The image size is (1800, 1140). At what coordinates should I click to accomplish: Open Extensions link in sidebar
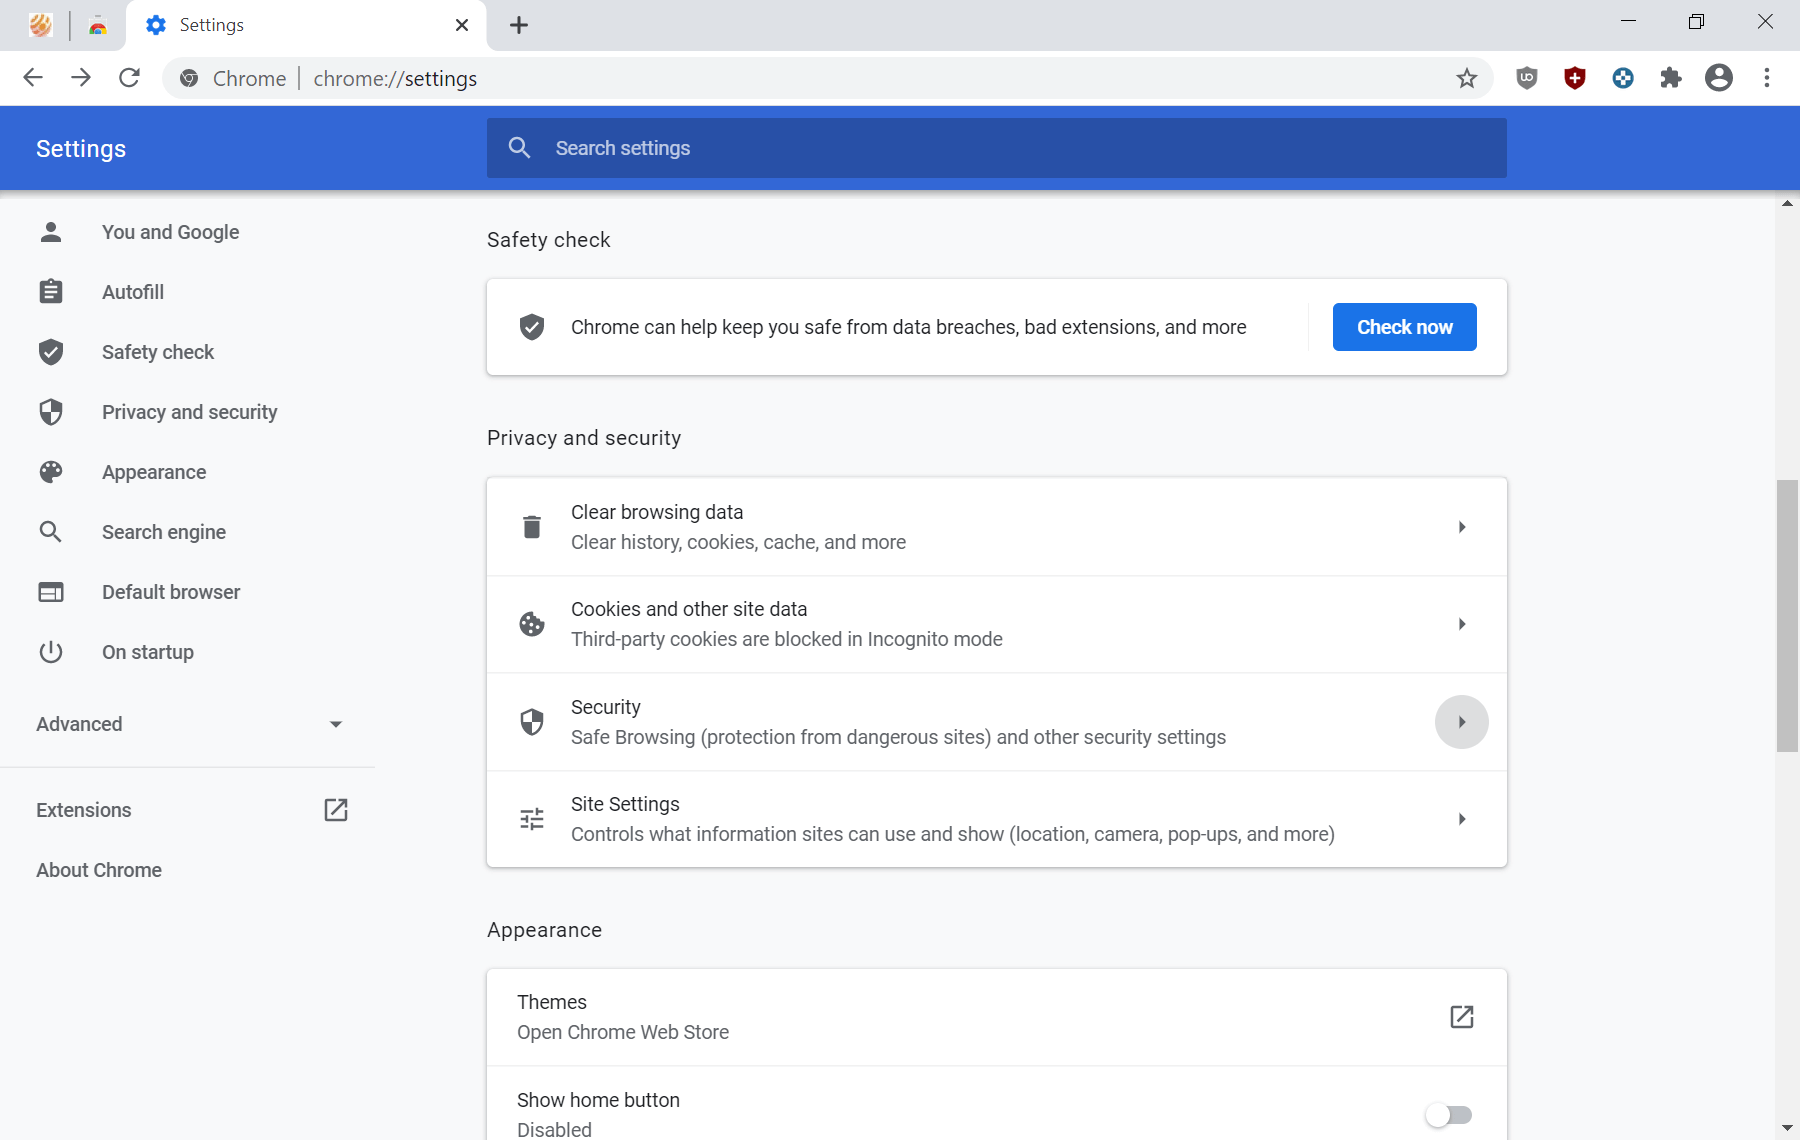click(x=84, y=810)
